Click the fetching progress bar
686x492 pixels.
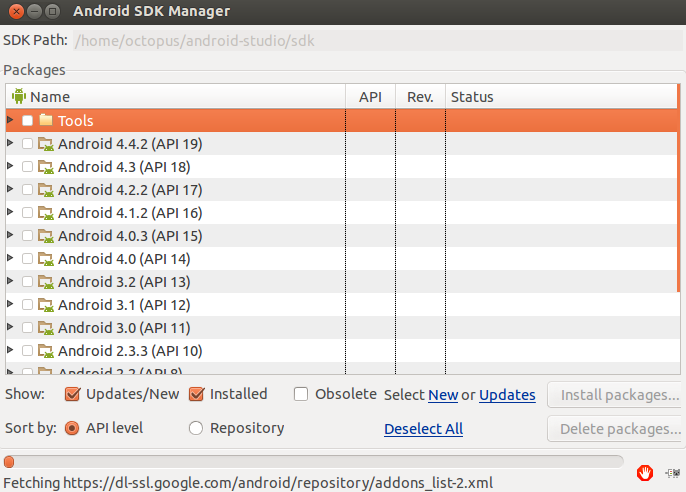[x=313, y=462]
